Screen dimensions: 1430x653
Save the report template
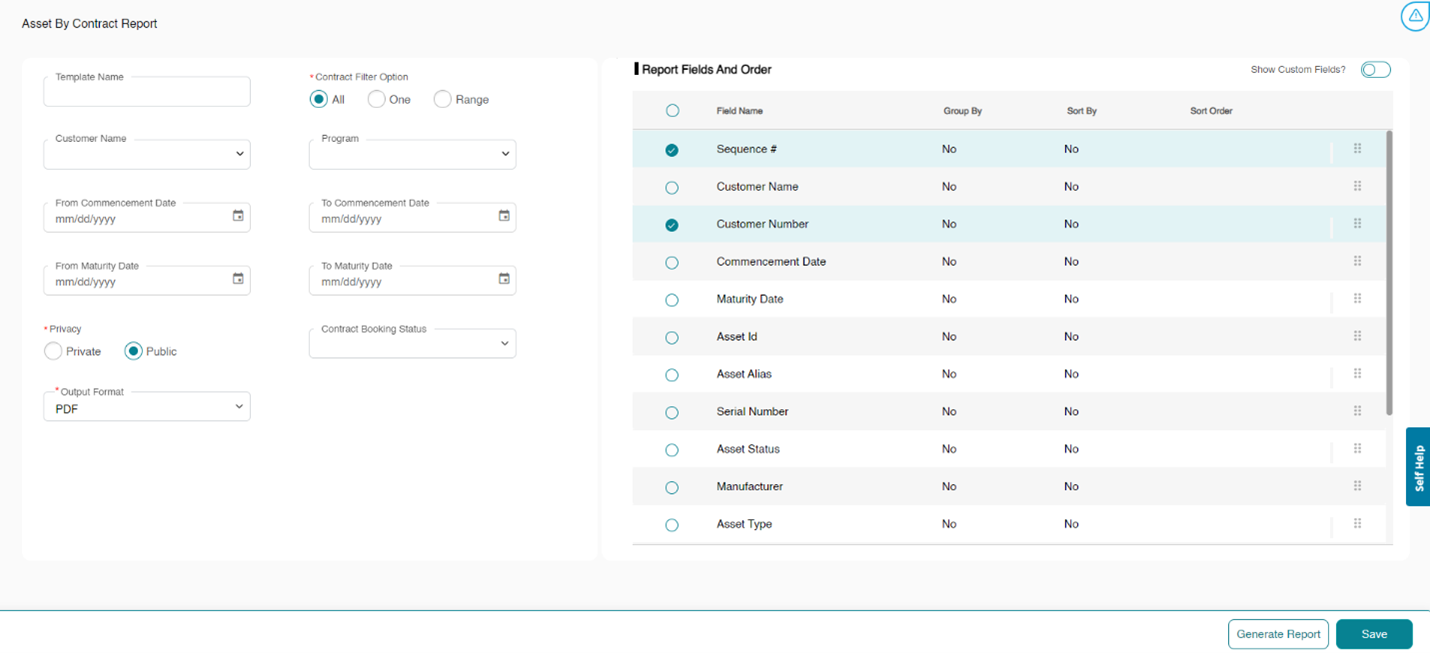[1373, 634]
